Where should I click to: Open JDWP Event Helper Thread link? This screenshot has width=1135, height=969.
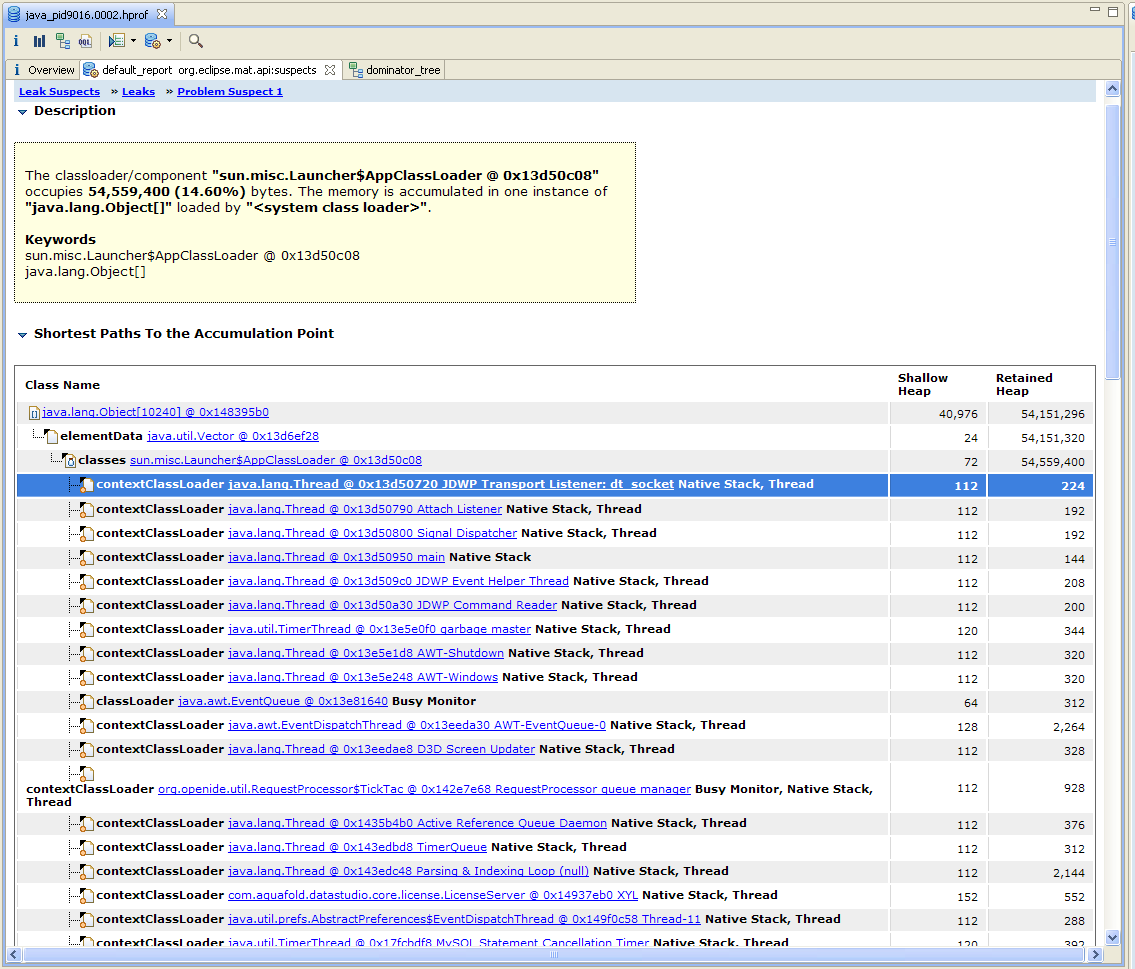398,581
